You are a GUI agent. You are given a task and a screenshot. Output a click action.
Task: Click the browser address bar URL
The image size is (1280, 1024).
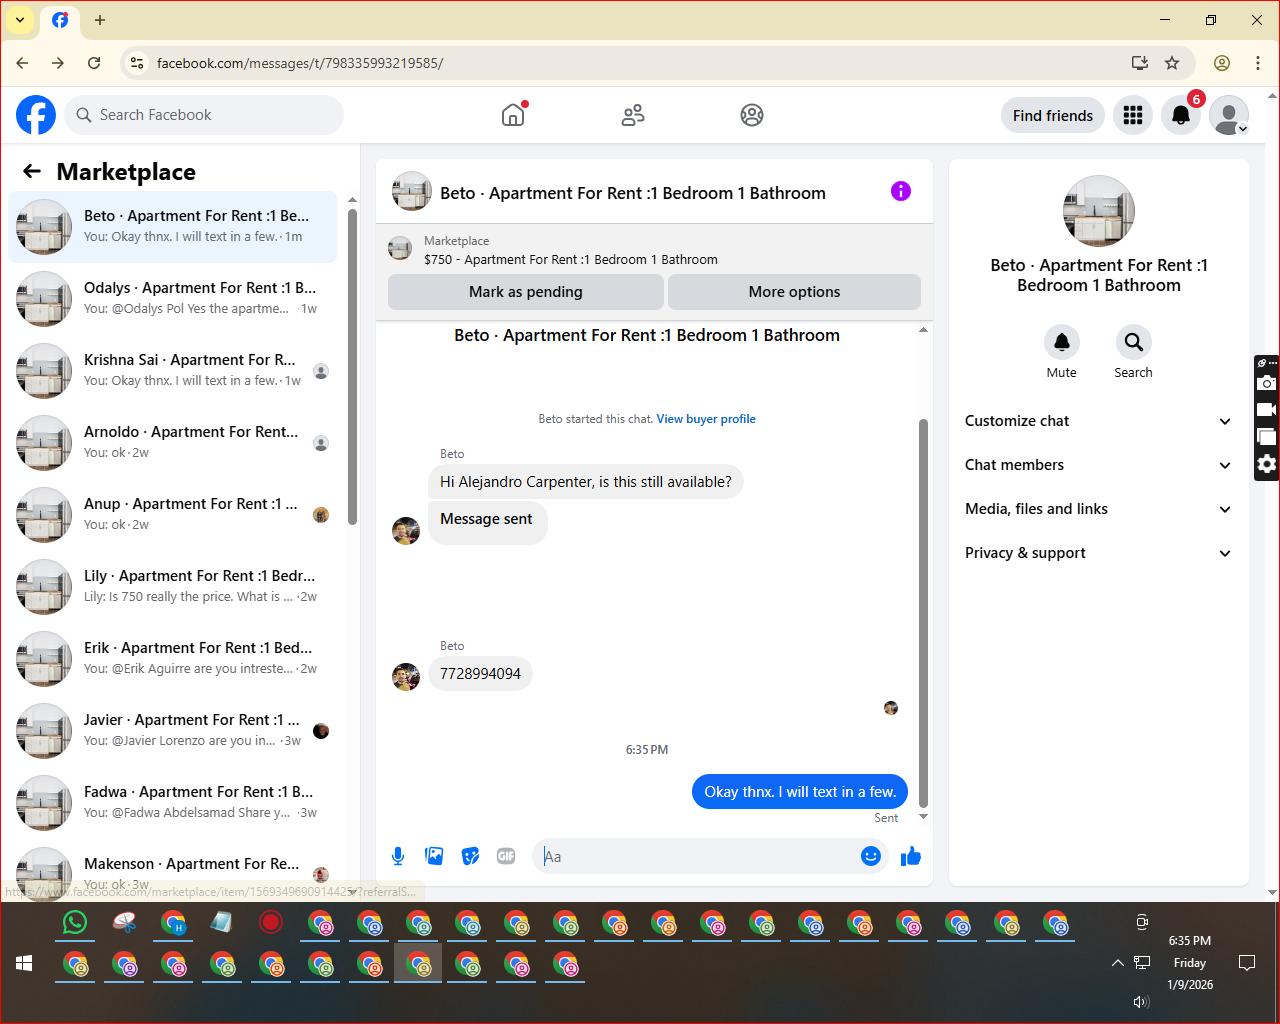tap(300, 63)
